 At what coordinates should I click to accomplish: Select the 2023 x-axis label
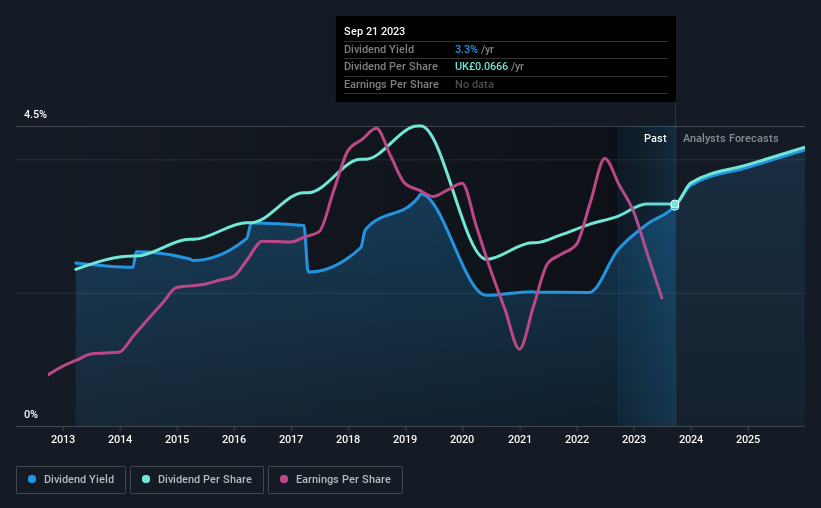click(x=634, y=439)
